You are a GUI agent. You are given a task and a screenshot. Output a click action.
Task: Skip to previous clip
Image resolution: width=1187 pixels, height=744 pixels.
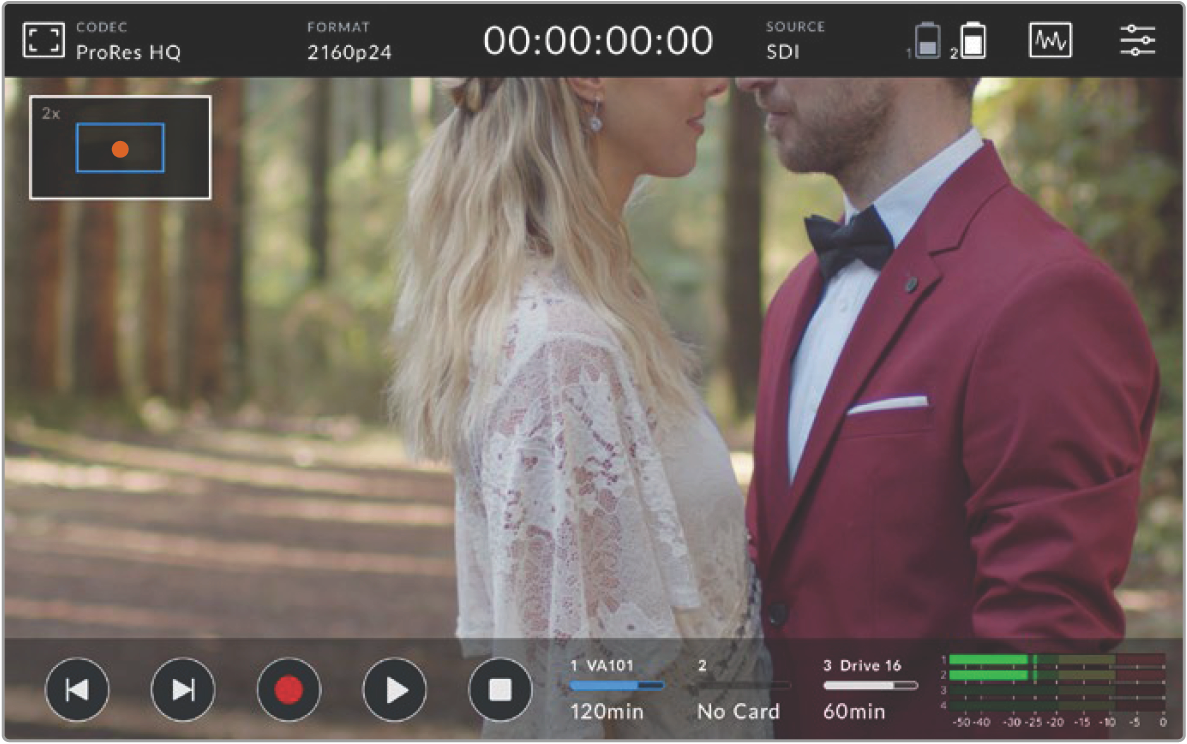(77, 690)
